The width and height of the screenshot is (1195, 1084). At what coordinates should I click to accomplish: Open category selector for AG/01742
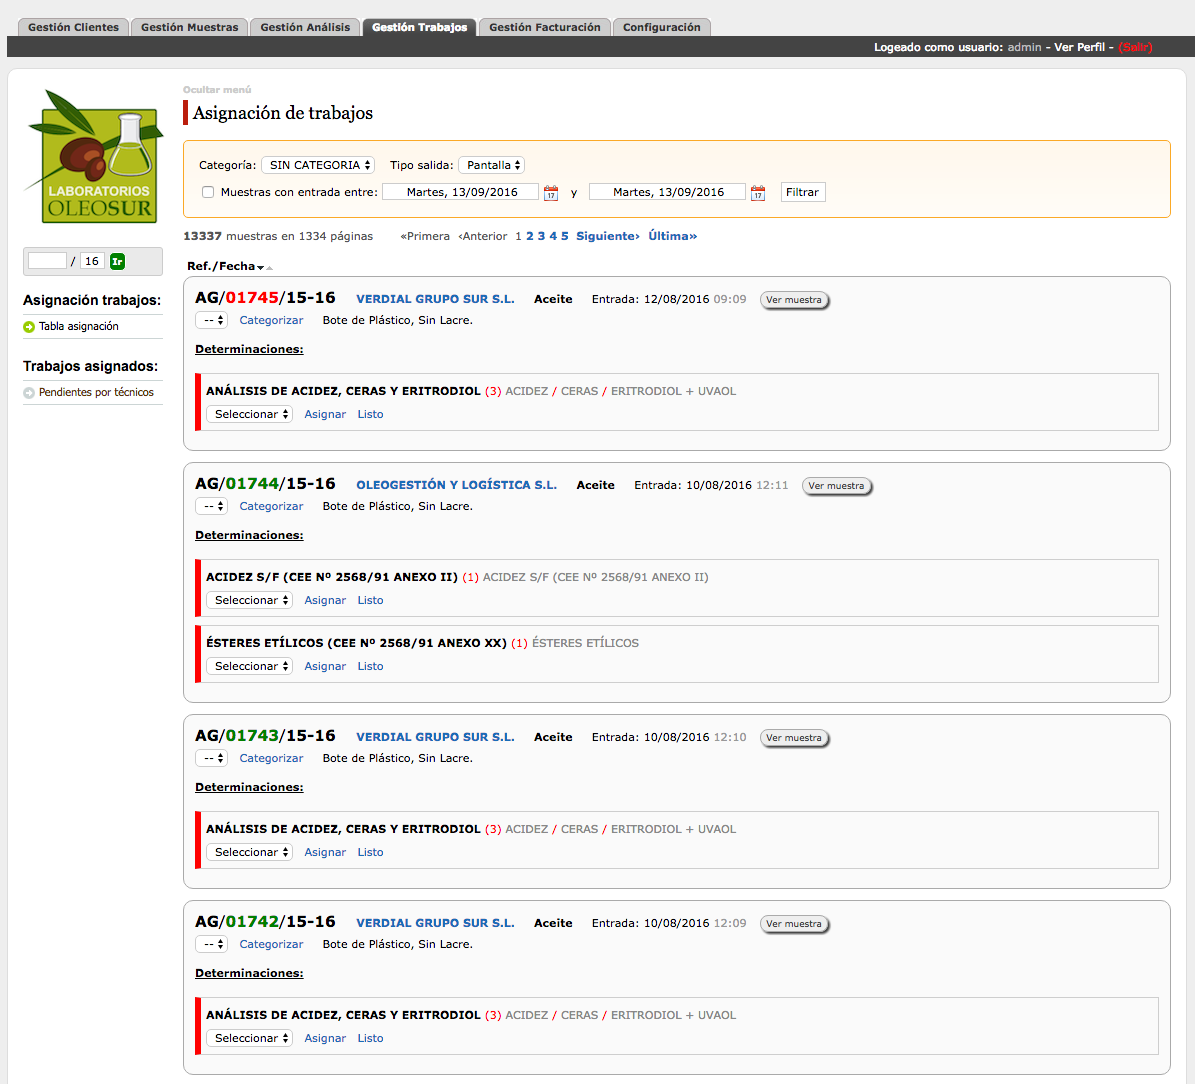tap(211, 944)
